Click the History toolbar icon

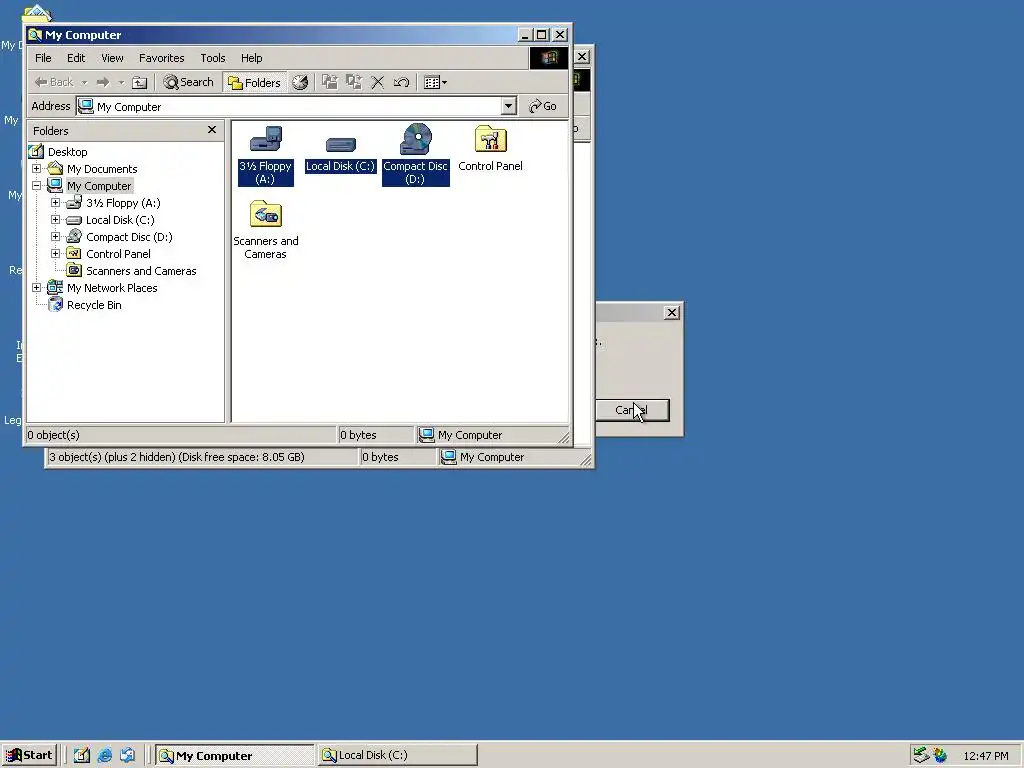click(x=300, y=82)
